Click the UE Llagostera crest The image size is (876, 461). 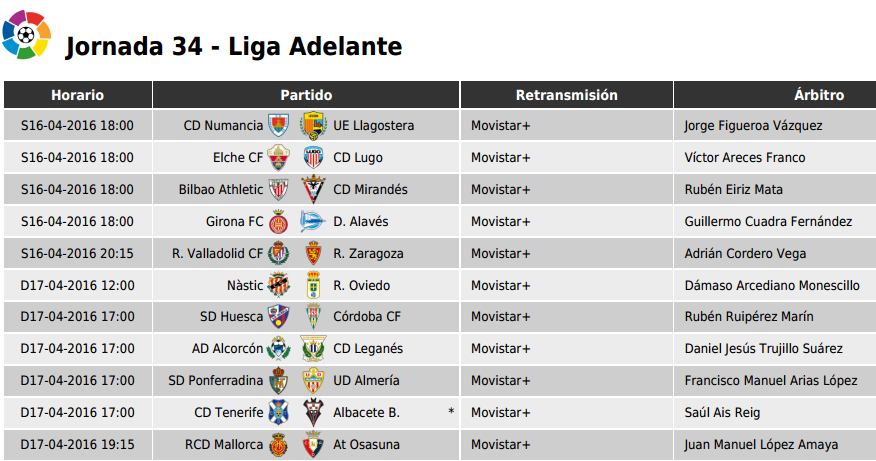[313, 126]
